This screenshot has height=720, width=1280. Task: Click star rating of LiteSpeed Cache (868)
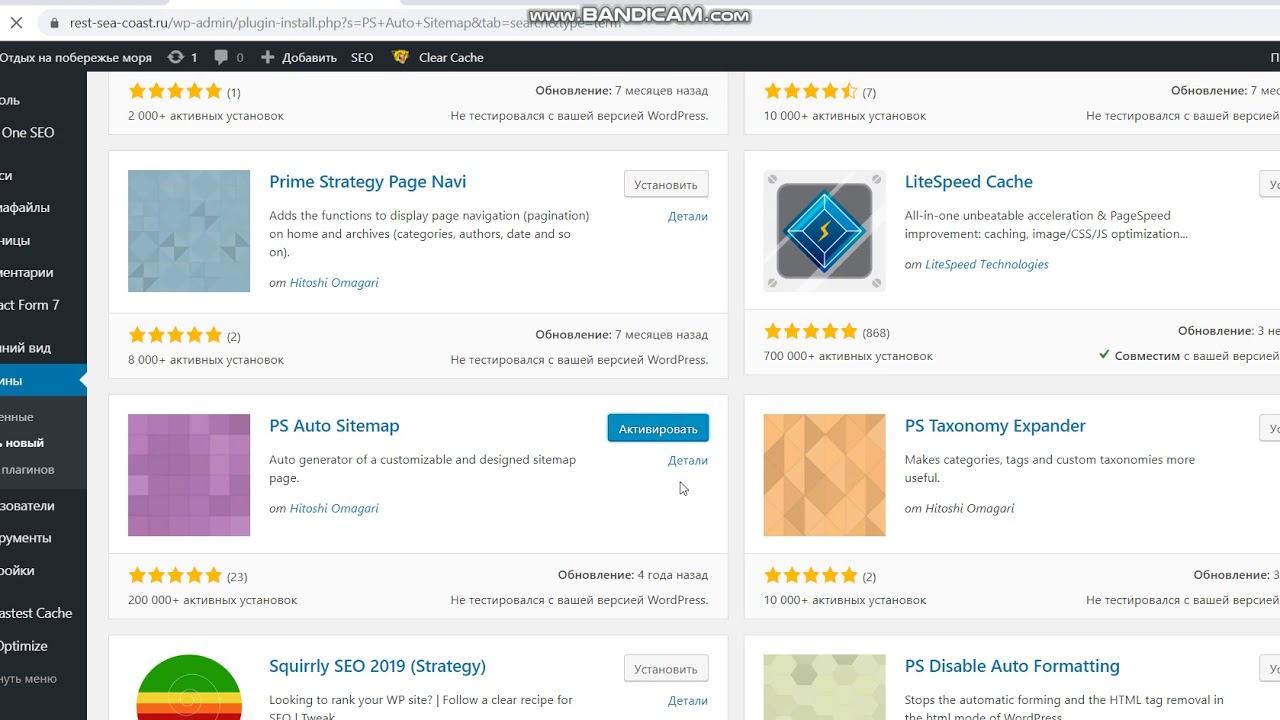810,331
